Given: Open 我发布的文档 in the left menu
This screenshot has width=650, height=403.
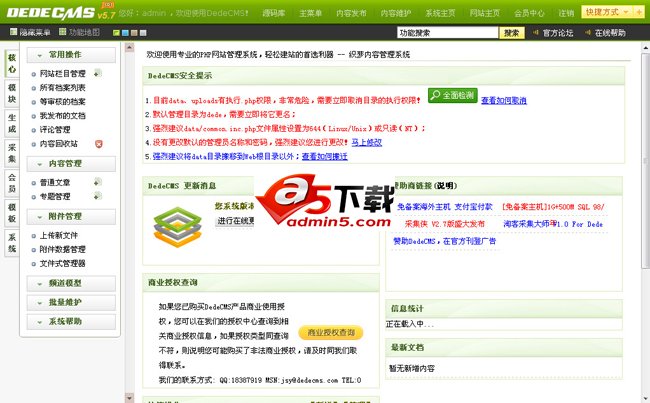Looking at the screenshot, I should (63, 116).
